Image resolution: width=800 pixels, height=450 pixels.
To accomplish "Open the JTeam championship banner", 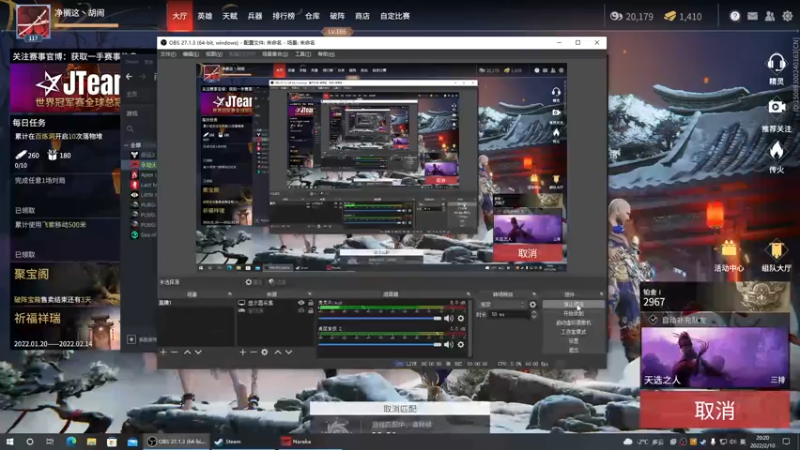I will [65, 88].
